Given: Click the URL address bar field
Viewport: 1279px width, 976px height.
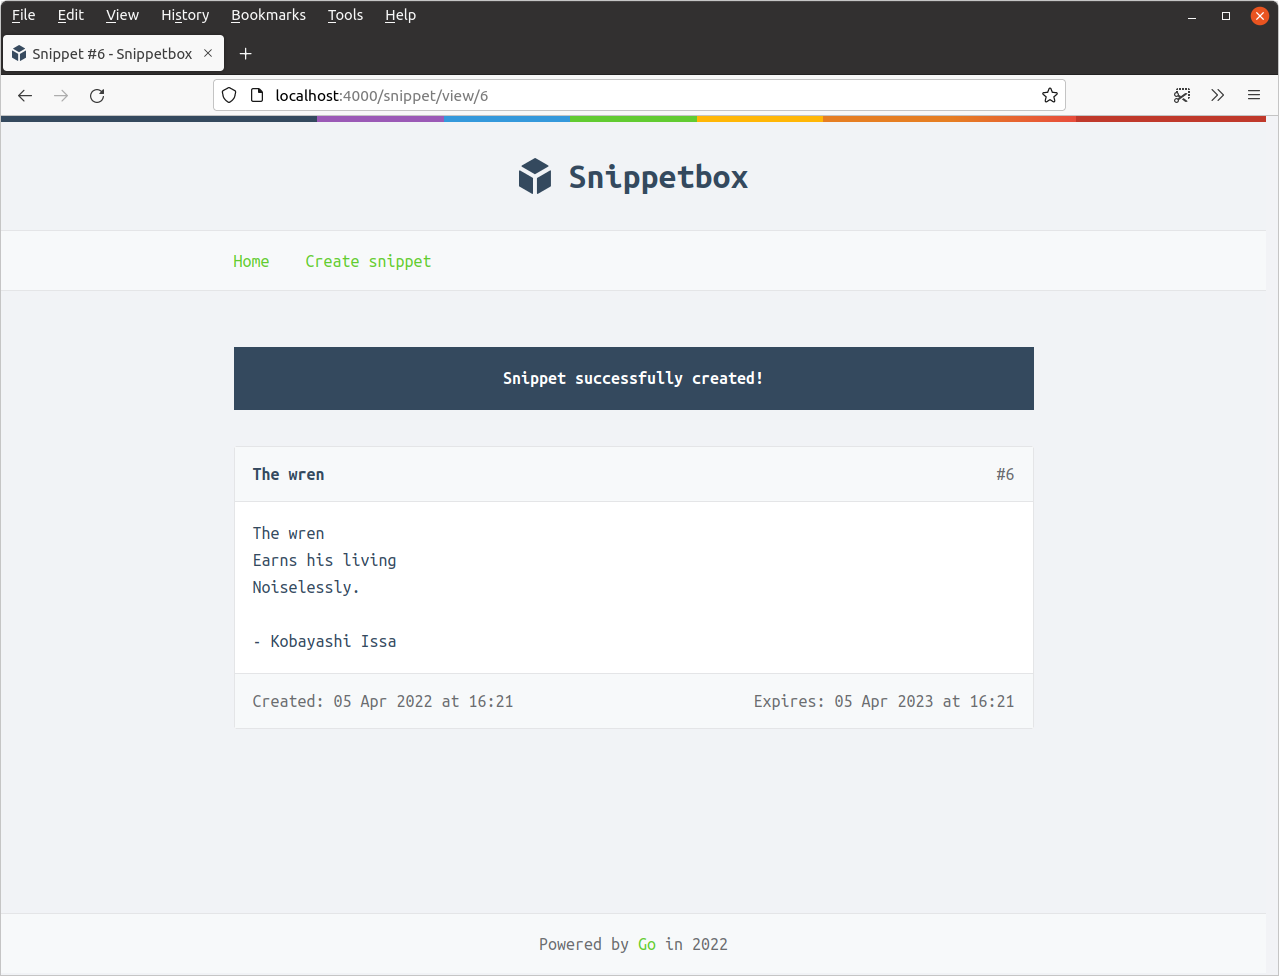Looking at the screenshot, I should (x=650, y=96).
